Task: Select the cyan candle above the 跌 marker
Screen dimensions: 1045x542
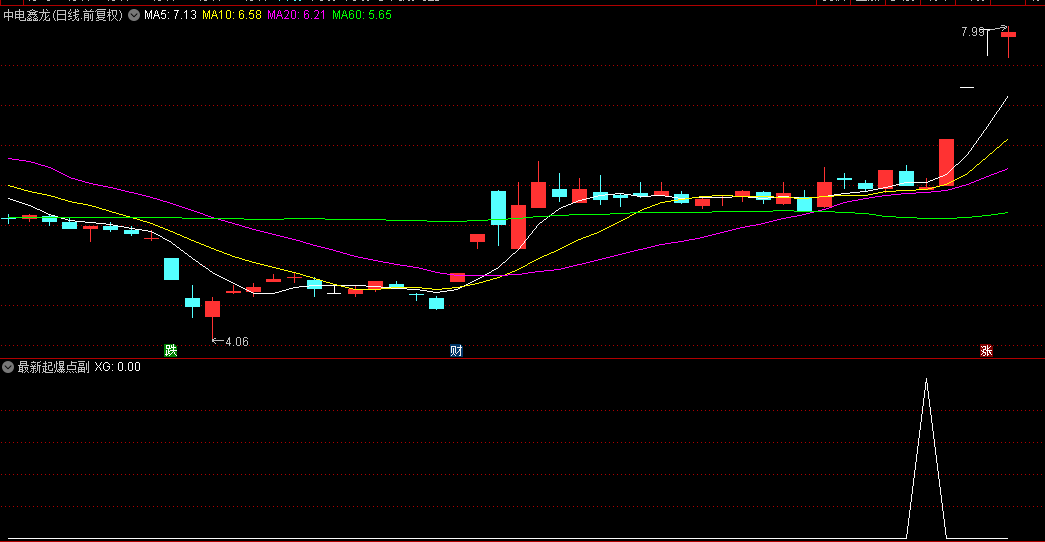Action: (x=171, y=269)
